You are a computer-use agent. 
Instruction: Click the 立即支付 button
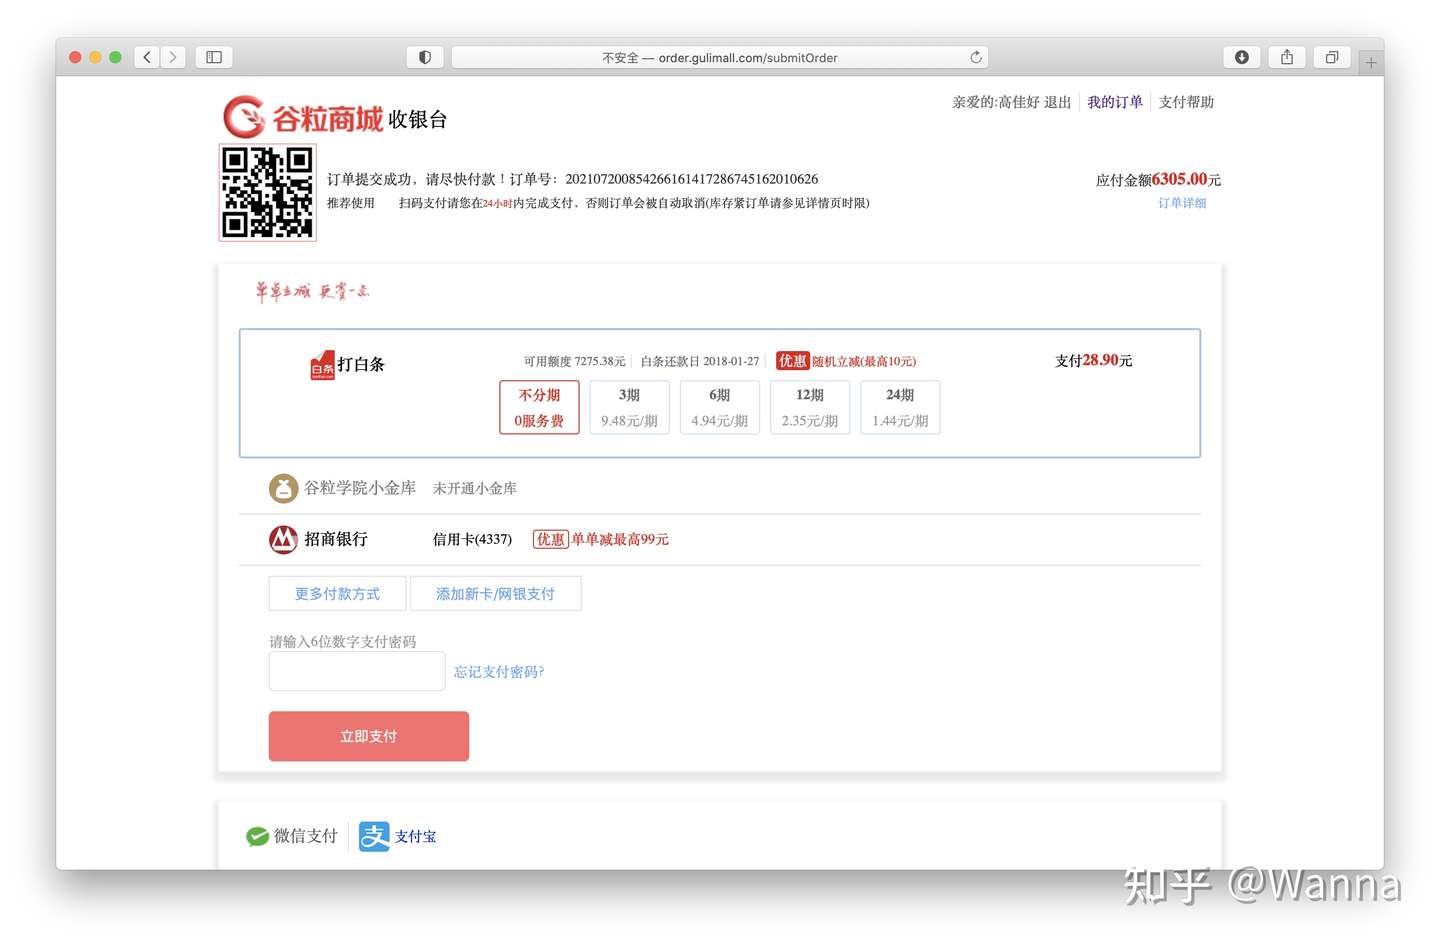tap(369, 736)
